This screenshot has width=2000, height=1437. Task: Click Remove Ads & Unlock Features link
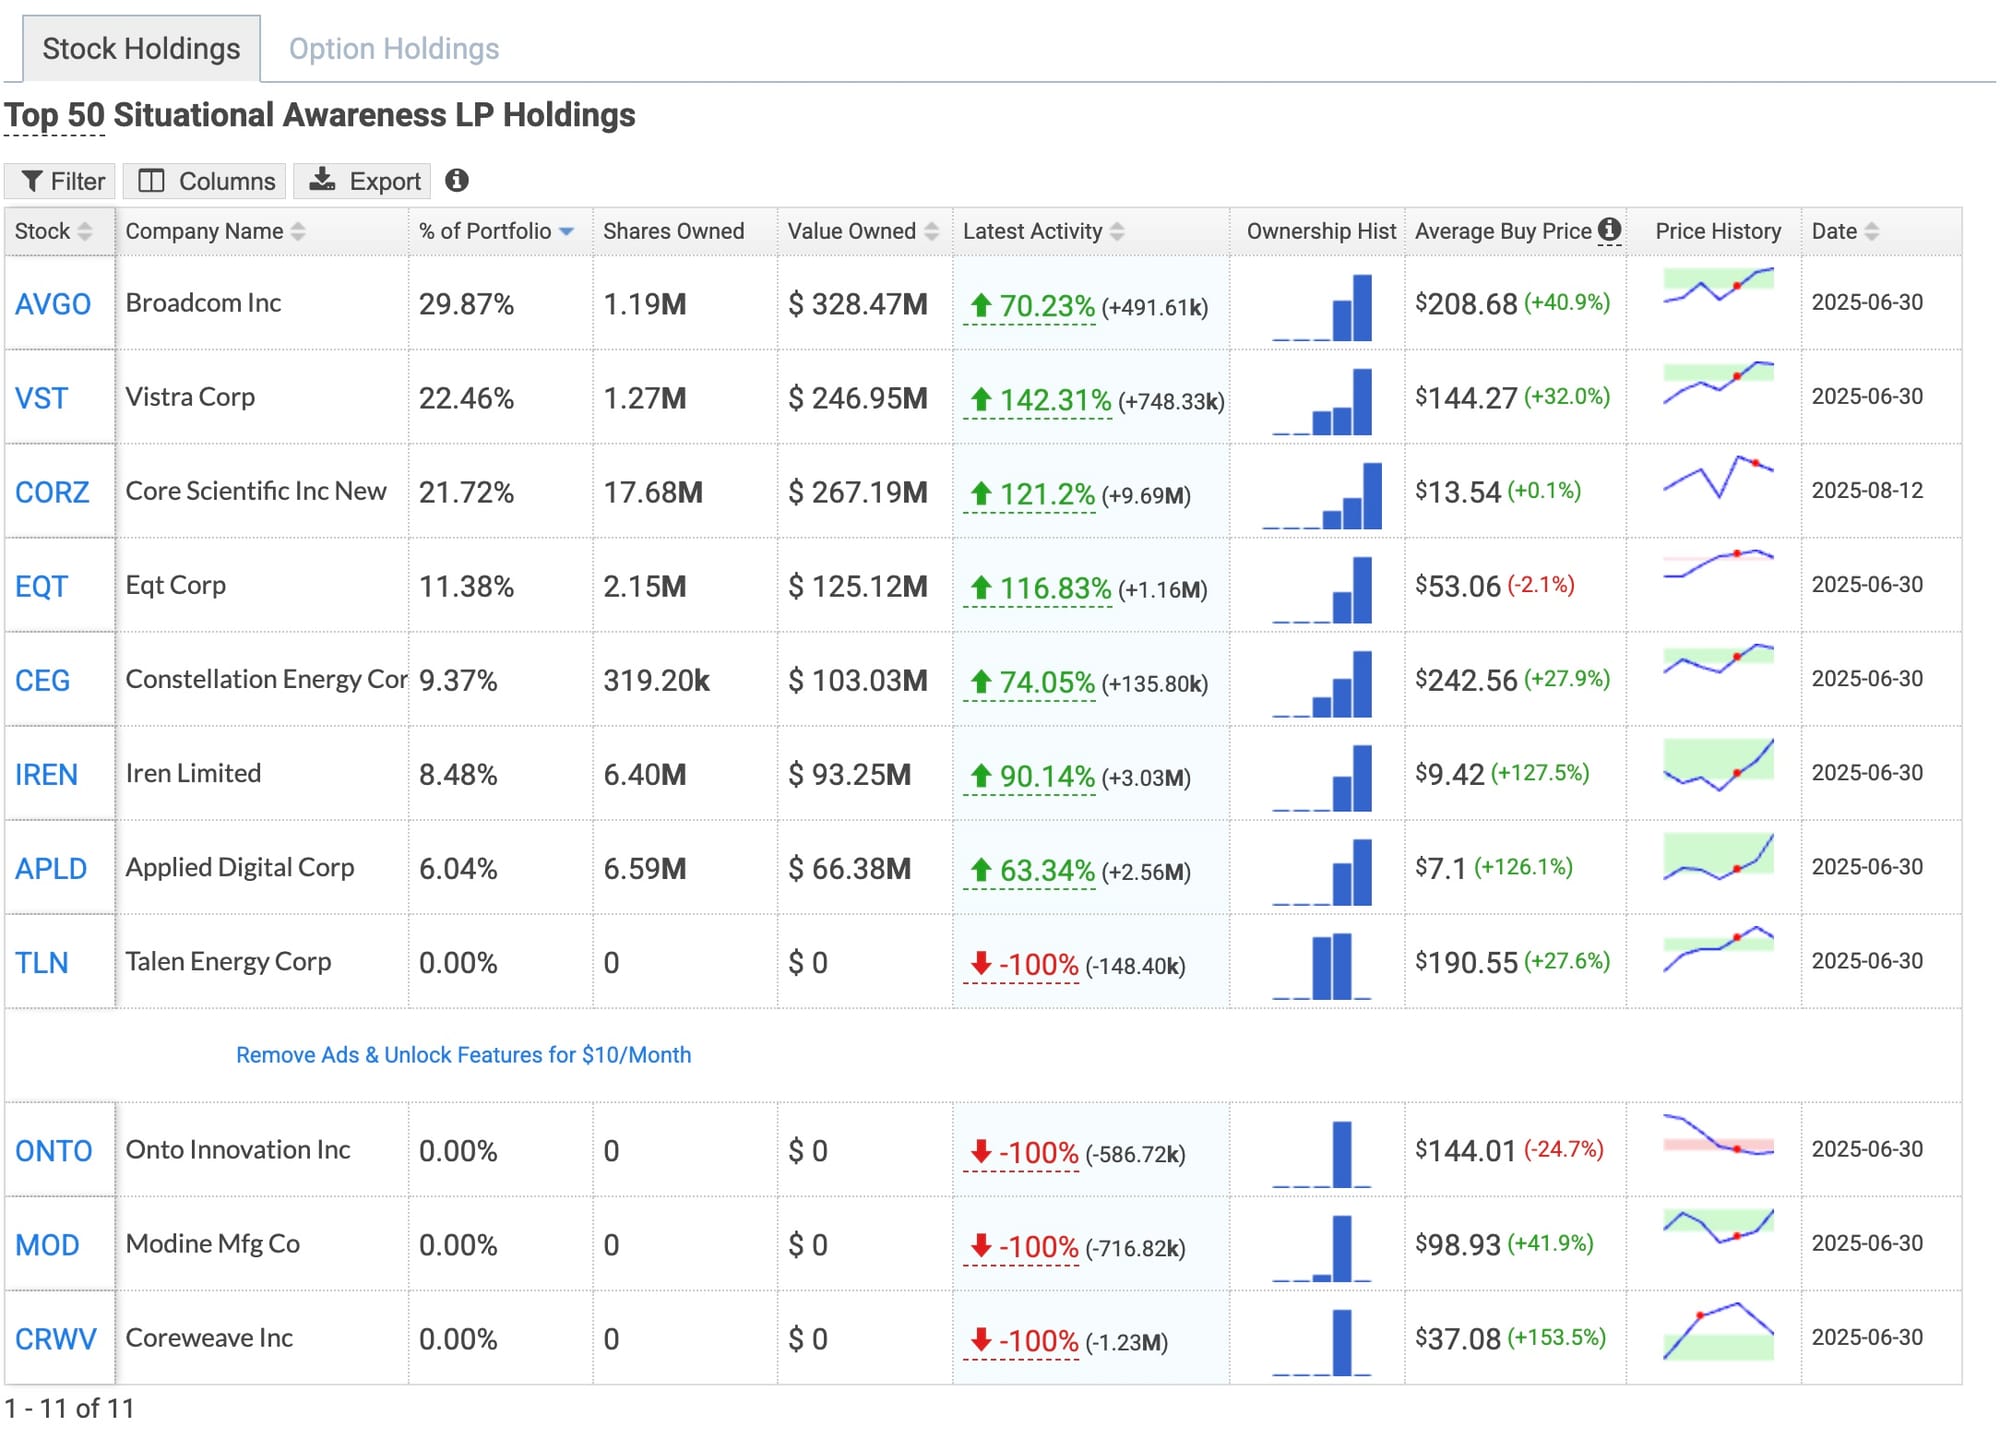463,1055
